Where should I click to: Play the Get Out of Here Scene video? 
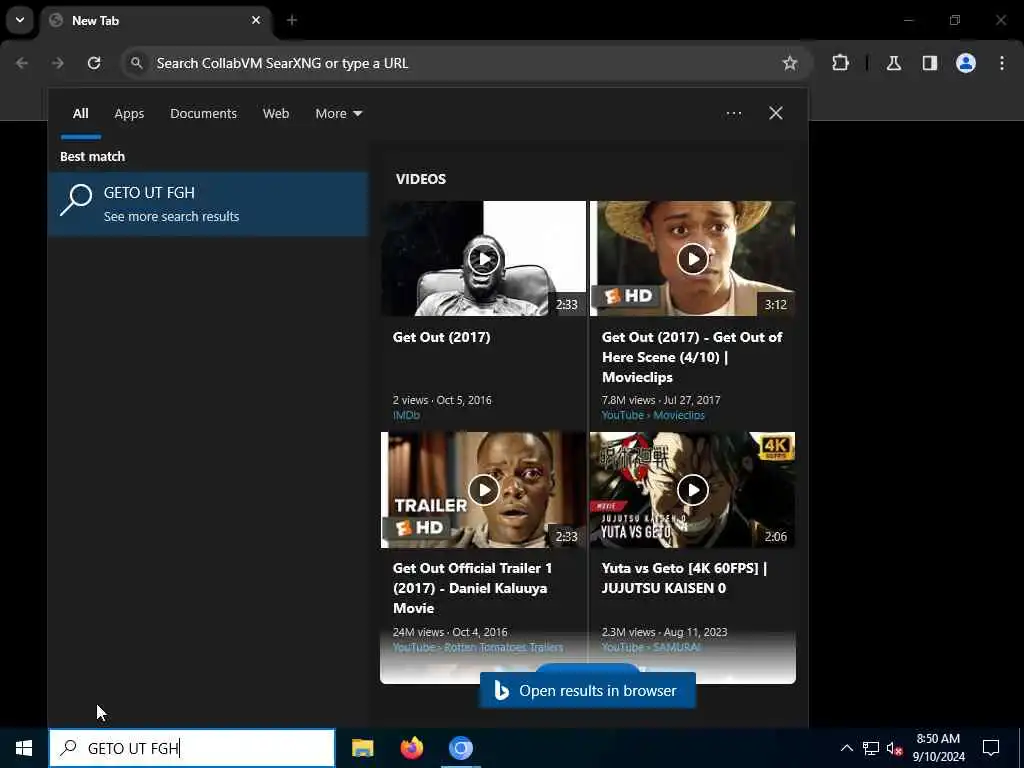coord(692,259)
